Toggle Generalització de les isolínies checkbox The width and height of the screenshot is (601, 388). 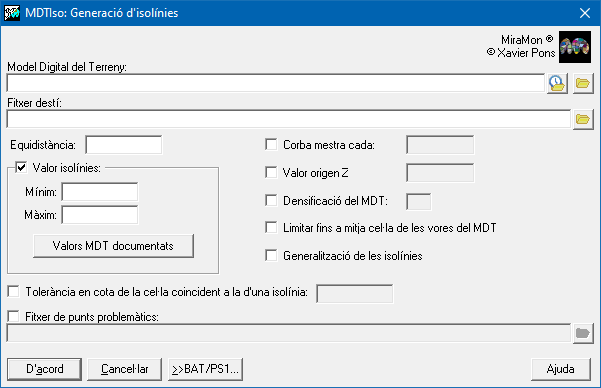pyautogui.click(x=271, y=255)
